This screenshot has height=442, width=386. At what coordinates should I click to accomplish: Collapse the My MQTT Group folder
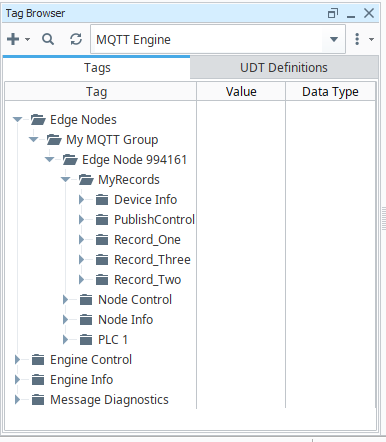click(x=33, y=139)
